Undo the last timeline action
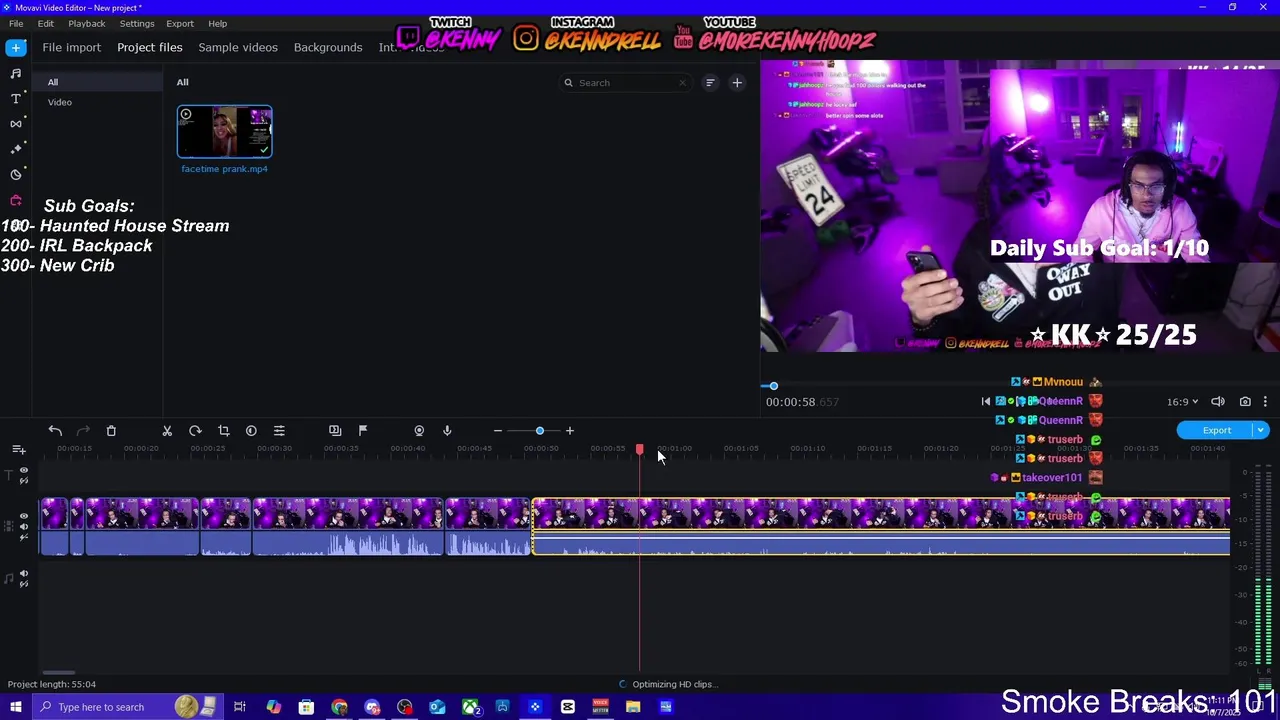The height and width of the screenshot is (720, 1280). 55,431
